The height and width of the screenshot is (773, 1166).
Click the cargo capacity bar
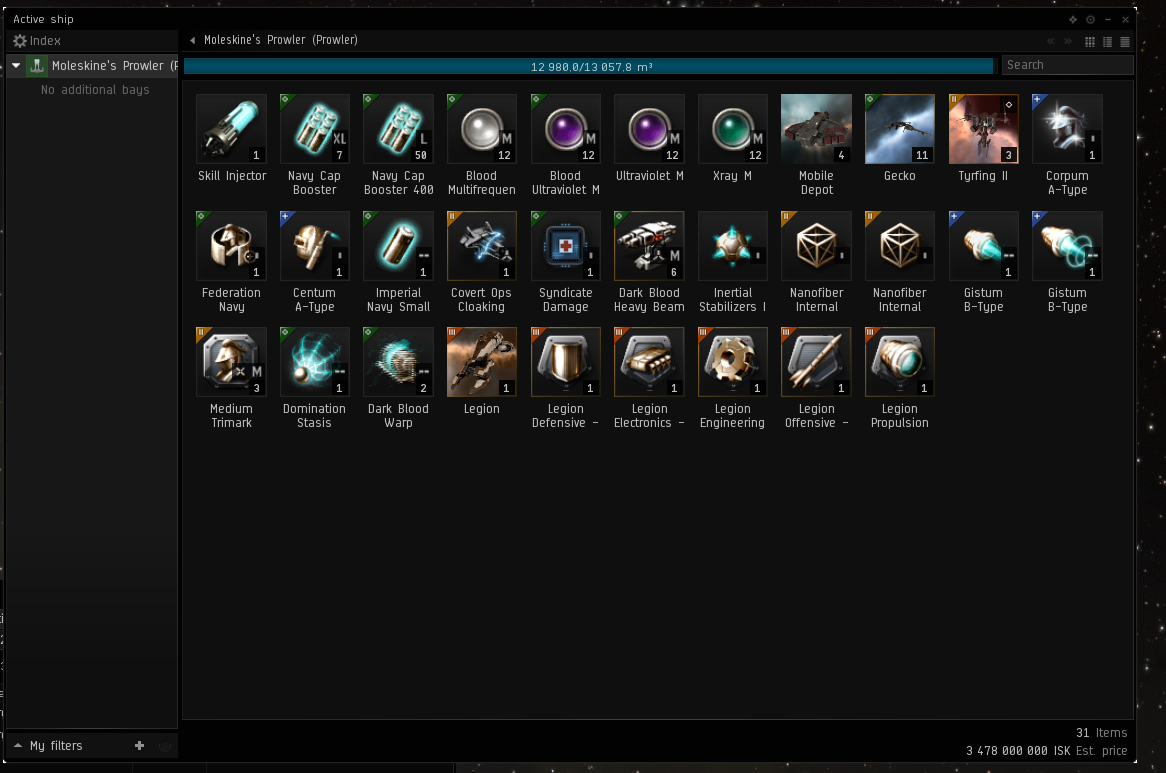click(x=589, y=66)
